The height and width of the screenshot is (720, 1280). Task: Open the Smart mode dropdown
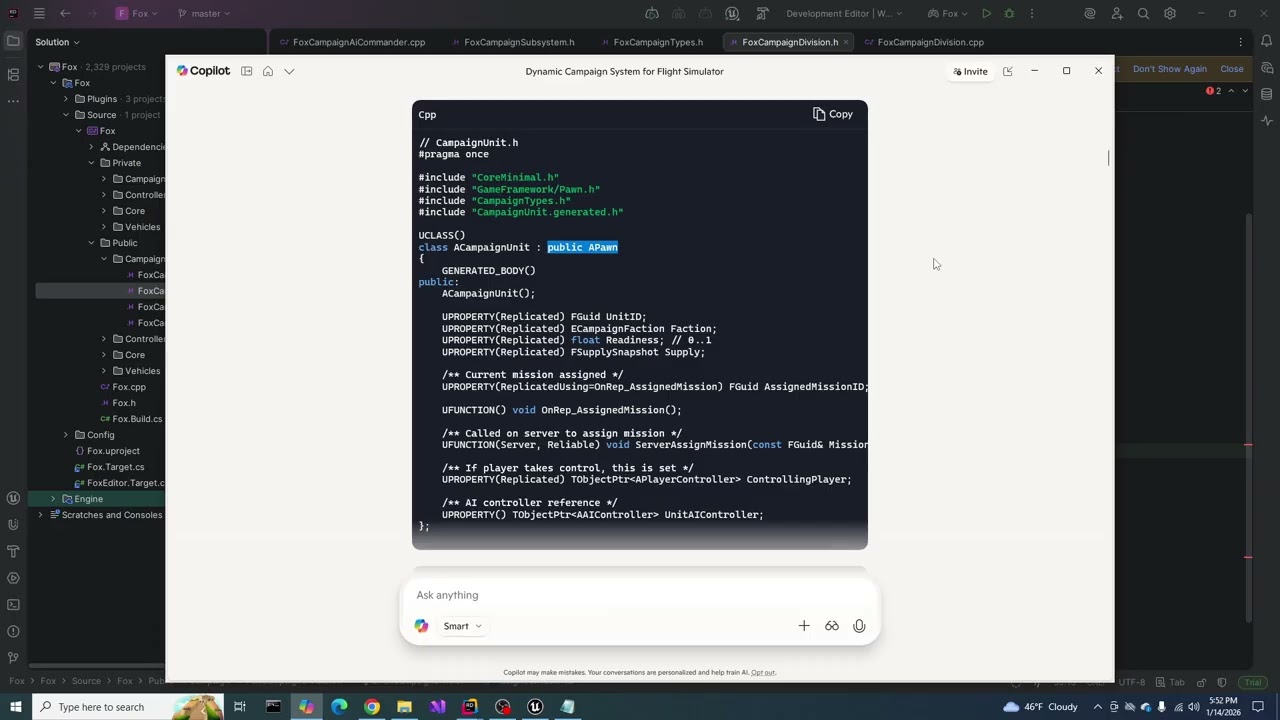pos(462,626)
